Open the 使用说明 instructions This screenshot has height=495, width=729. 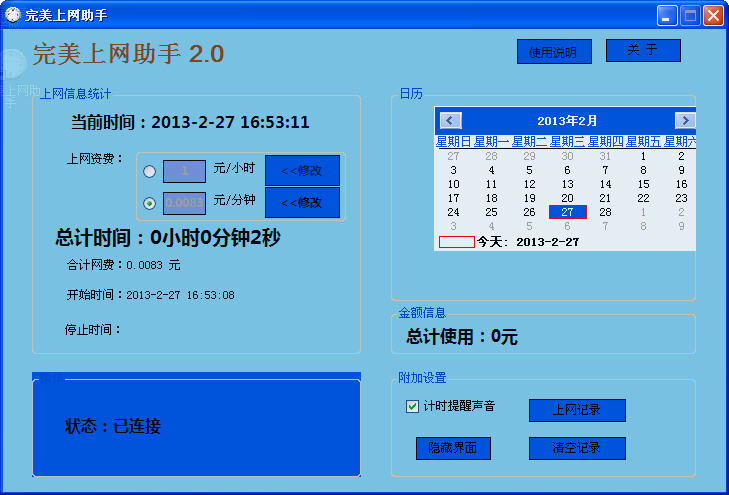[x=554, y=52]
